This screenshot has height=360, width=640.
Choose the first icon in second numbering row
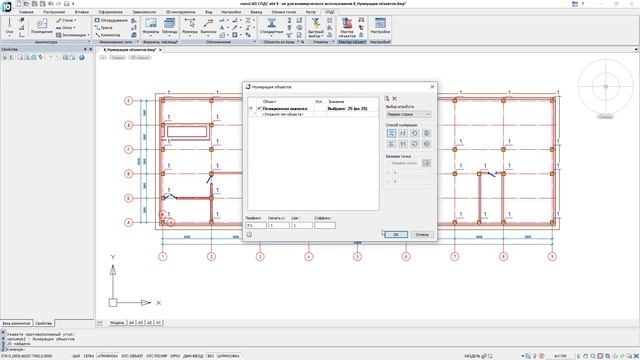[x=391, y=144]
